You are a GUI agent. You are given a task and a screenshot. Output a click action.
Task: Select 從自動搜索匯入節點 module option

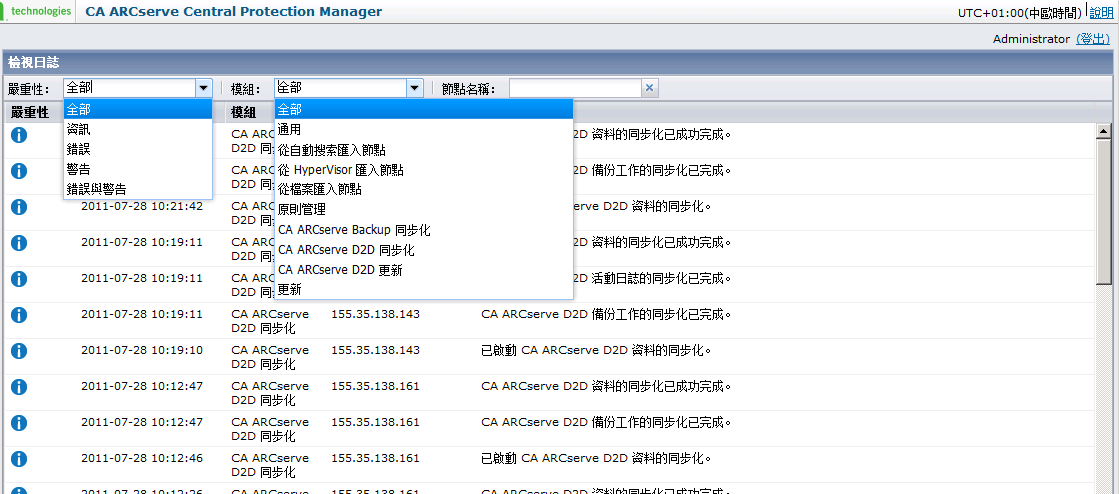[x=424, y=150]
